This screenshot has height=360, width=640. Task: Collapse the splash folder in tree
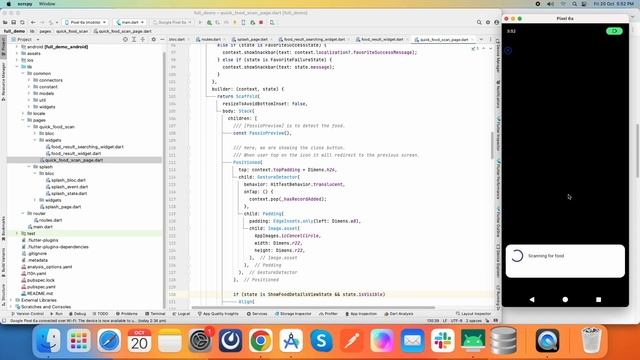29,167
